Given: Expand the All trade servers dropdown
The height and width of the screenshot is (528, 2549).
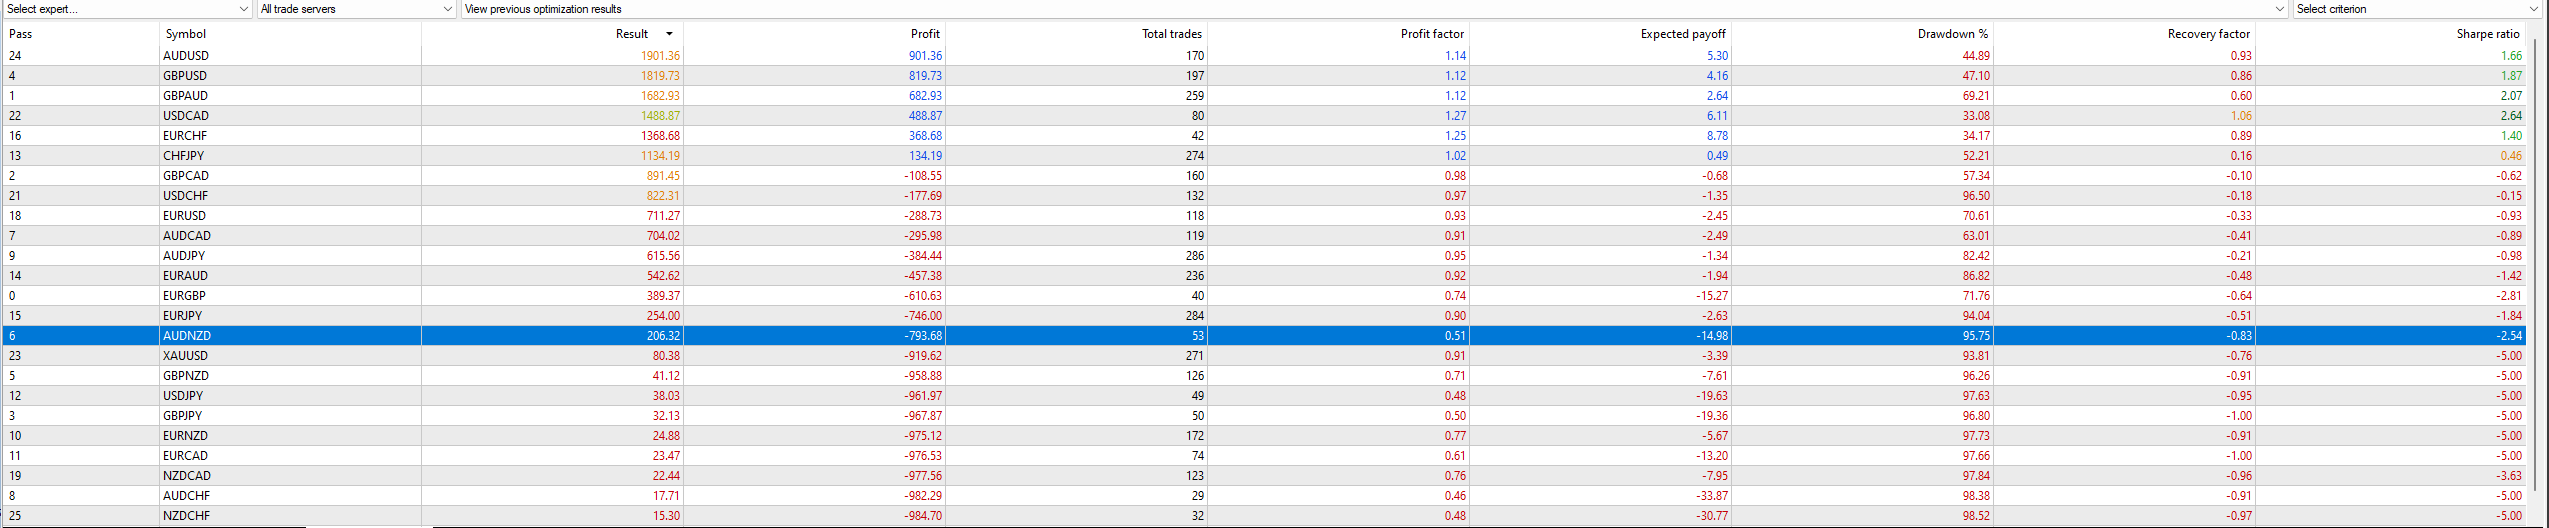Looking at the screenshot, I should [356, 9].
